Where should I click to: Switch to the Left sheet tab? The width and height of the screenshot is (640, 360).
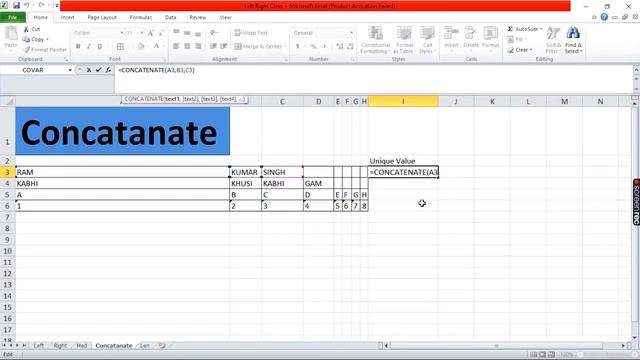pos(39,346)
